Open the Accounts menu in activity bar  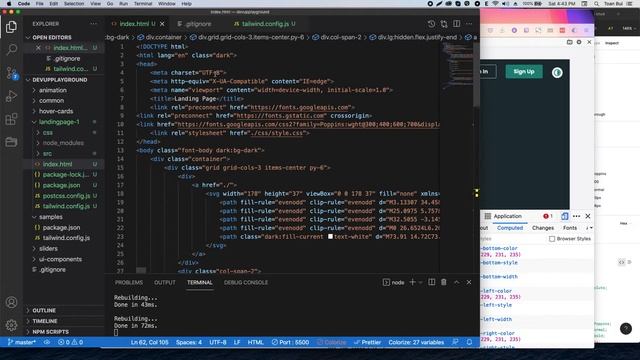(11, 302)
